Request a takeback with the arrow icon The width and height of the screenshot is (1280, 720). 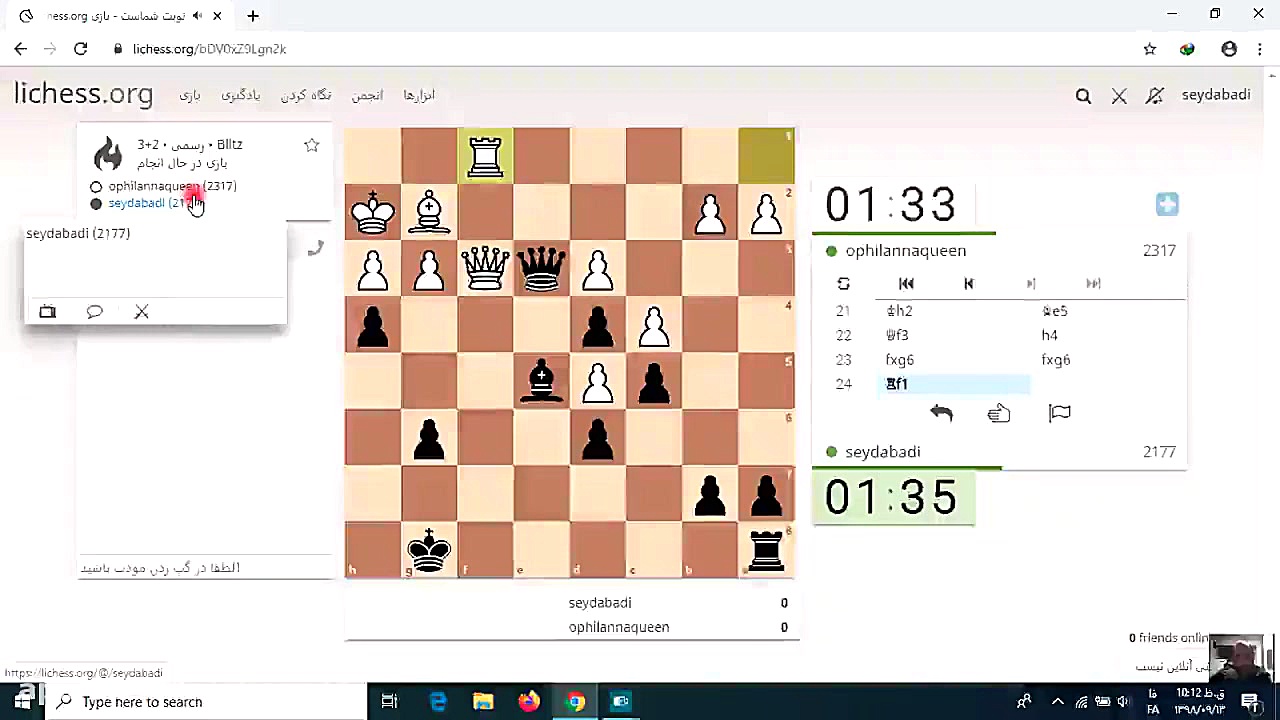(941, 413)
